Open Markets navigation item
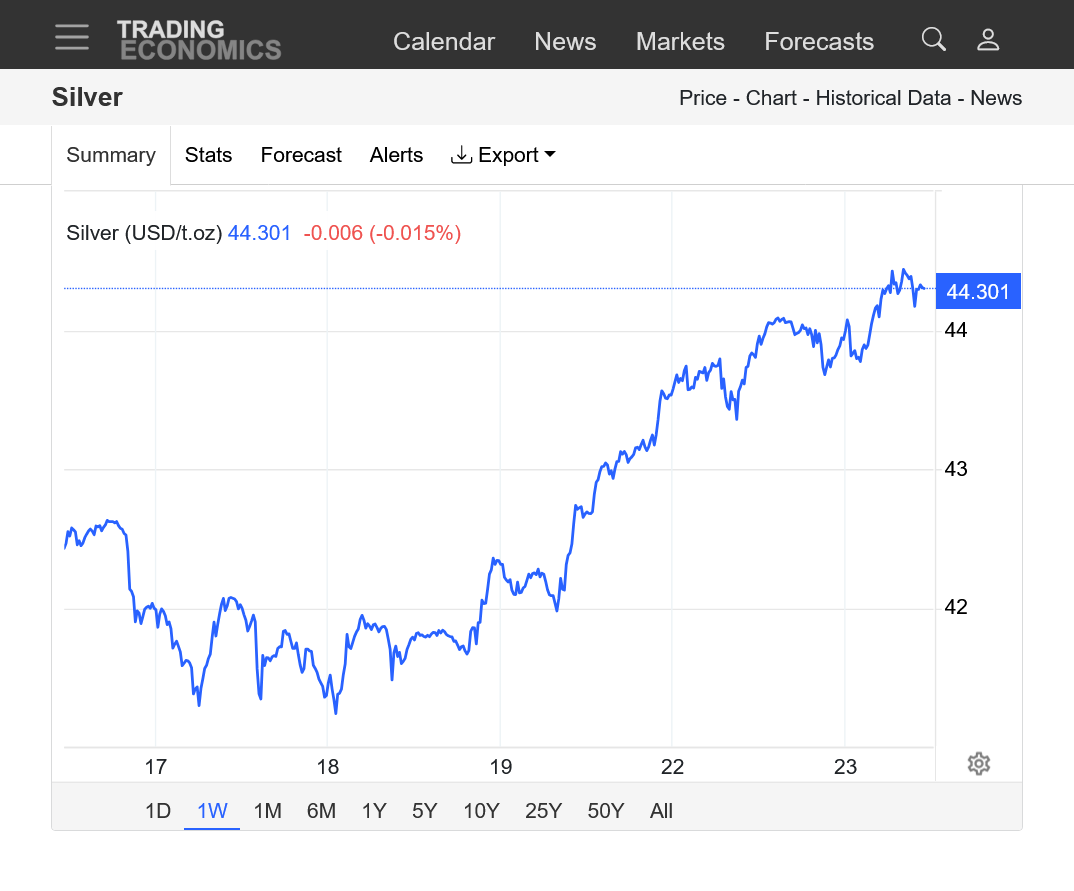Image resolution: width=1074 pixels, height=891 pixels. click(x=680, y=42)
